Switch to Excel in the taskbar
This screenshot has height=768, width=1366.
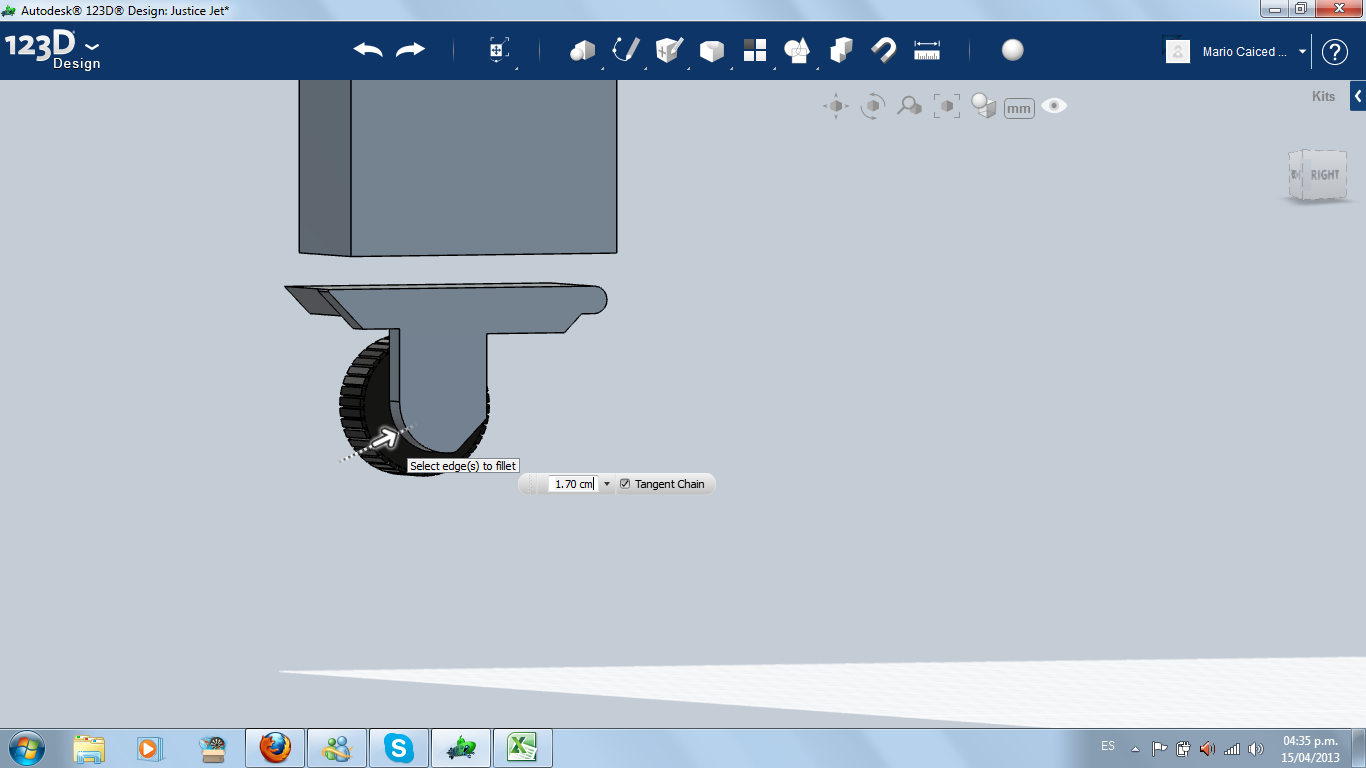pyautogui.click(x=523, y=748)
